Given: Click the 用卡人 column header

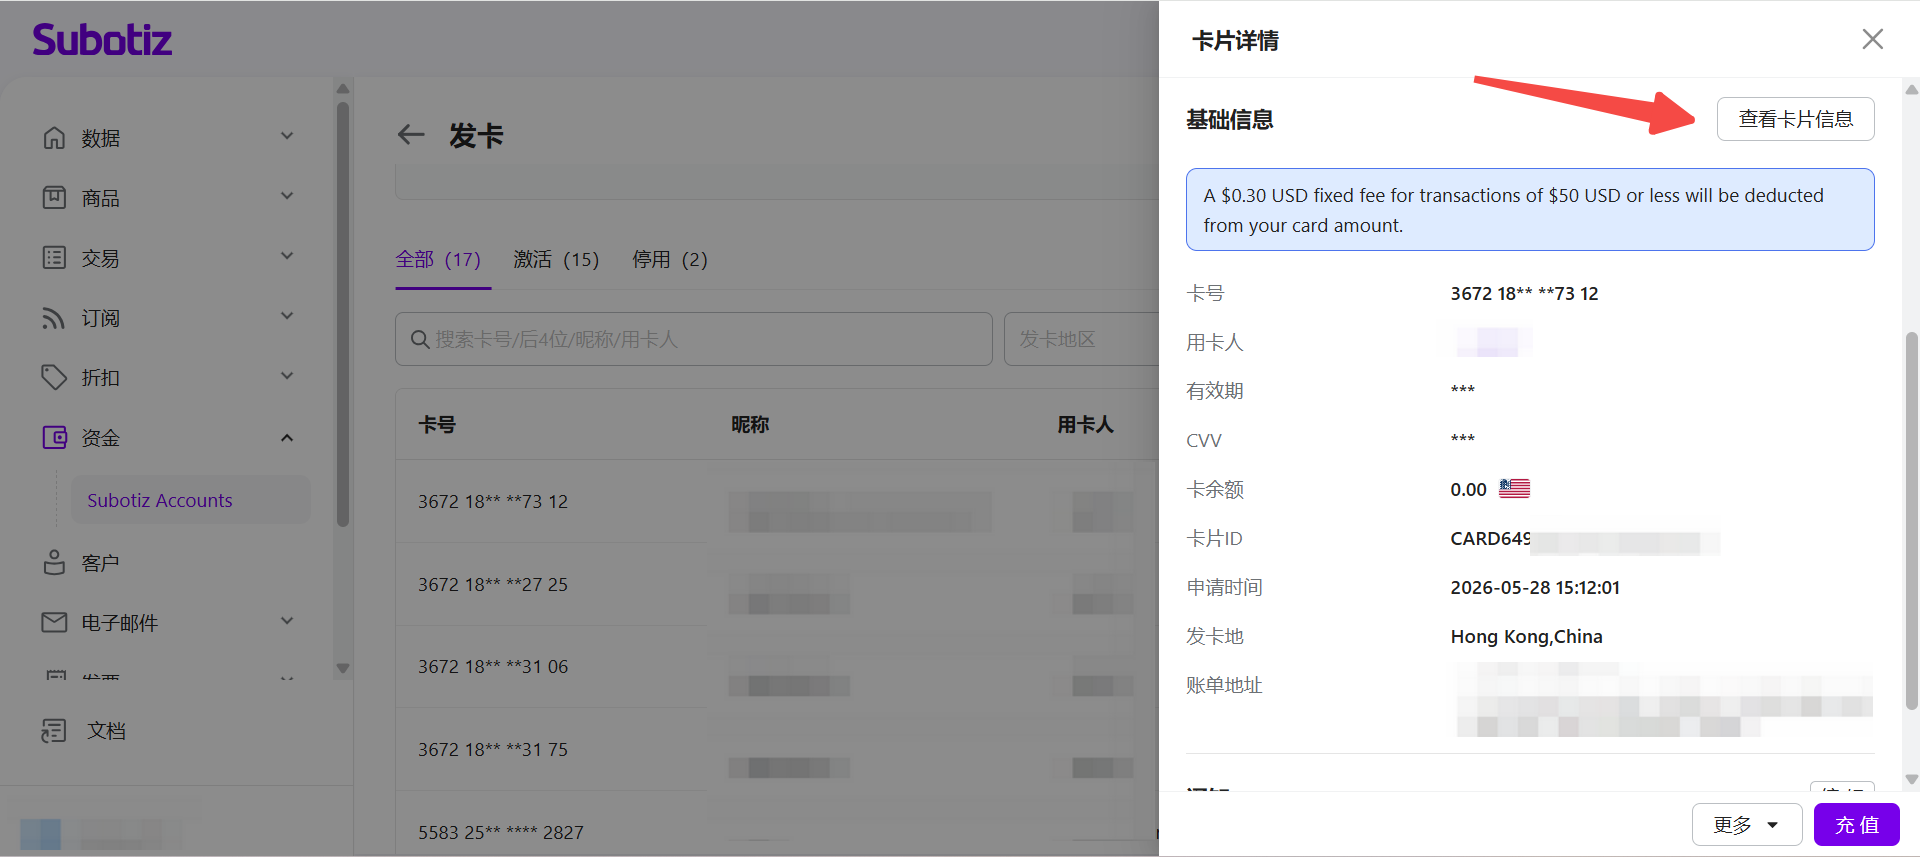Looking at the screenshot, I should (x=1086, y=425).
